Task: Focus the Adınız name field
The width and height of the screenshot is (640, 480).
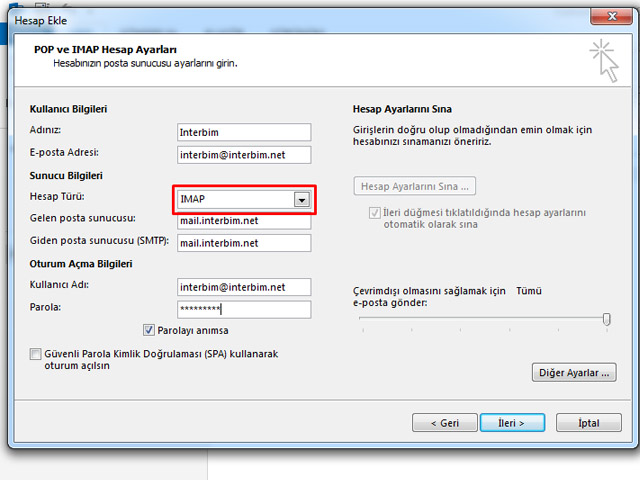Action: point(243,132)
